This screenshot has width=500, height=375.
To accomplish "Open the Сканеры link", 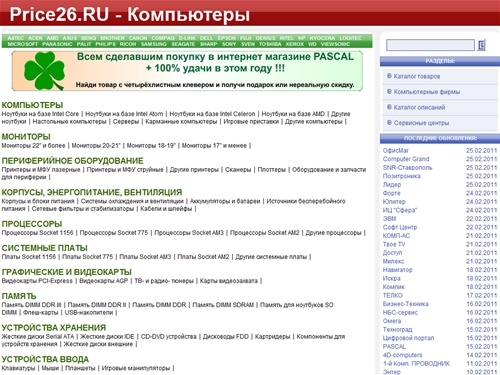I will tap(238, 170).
